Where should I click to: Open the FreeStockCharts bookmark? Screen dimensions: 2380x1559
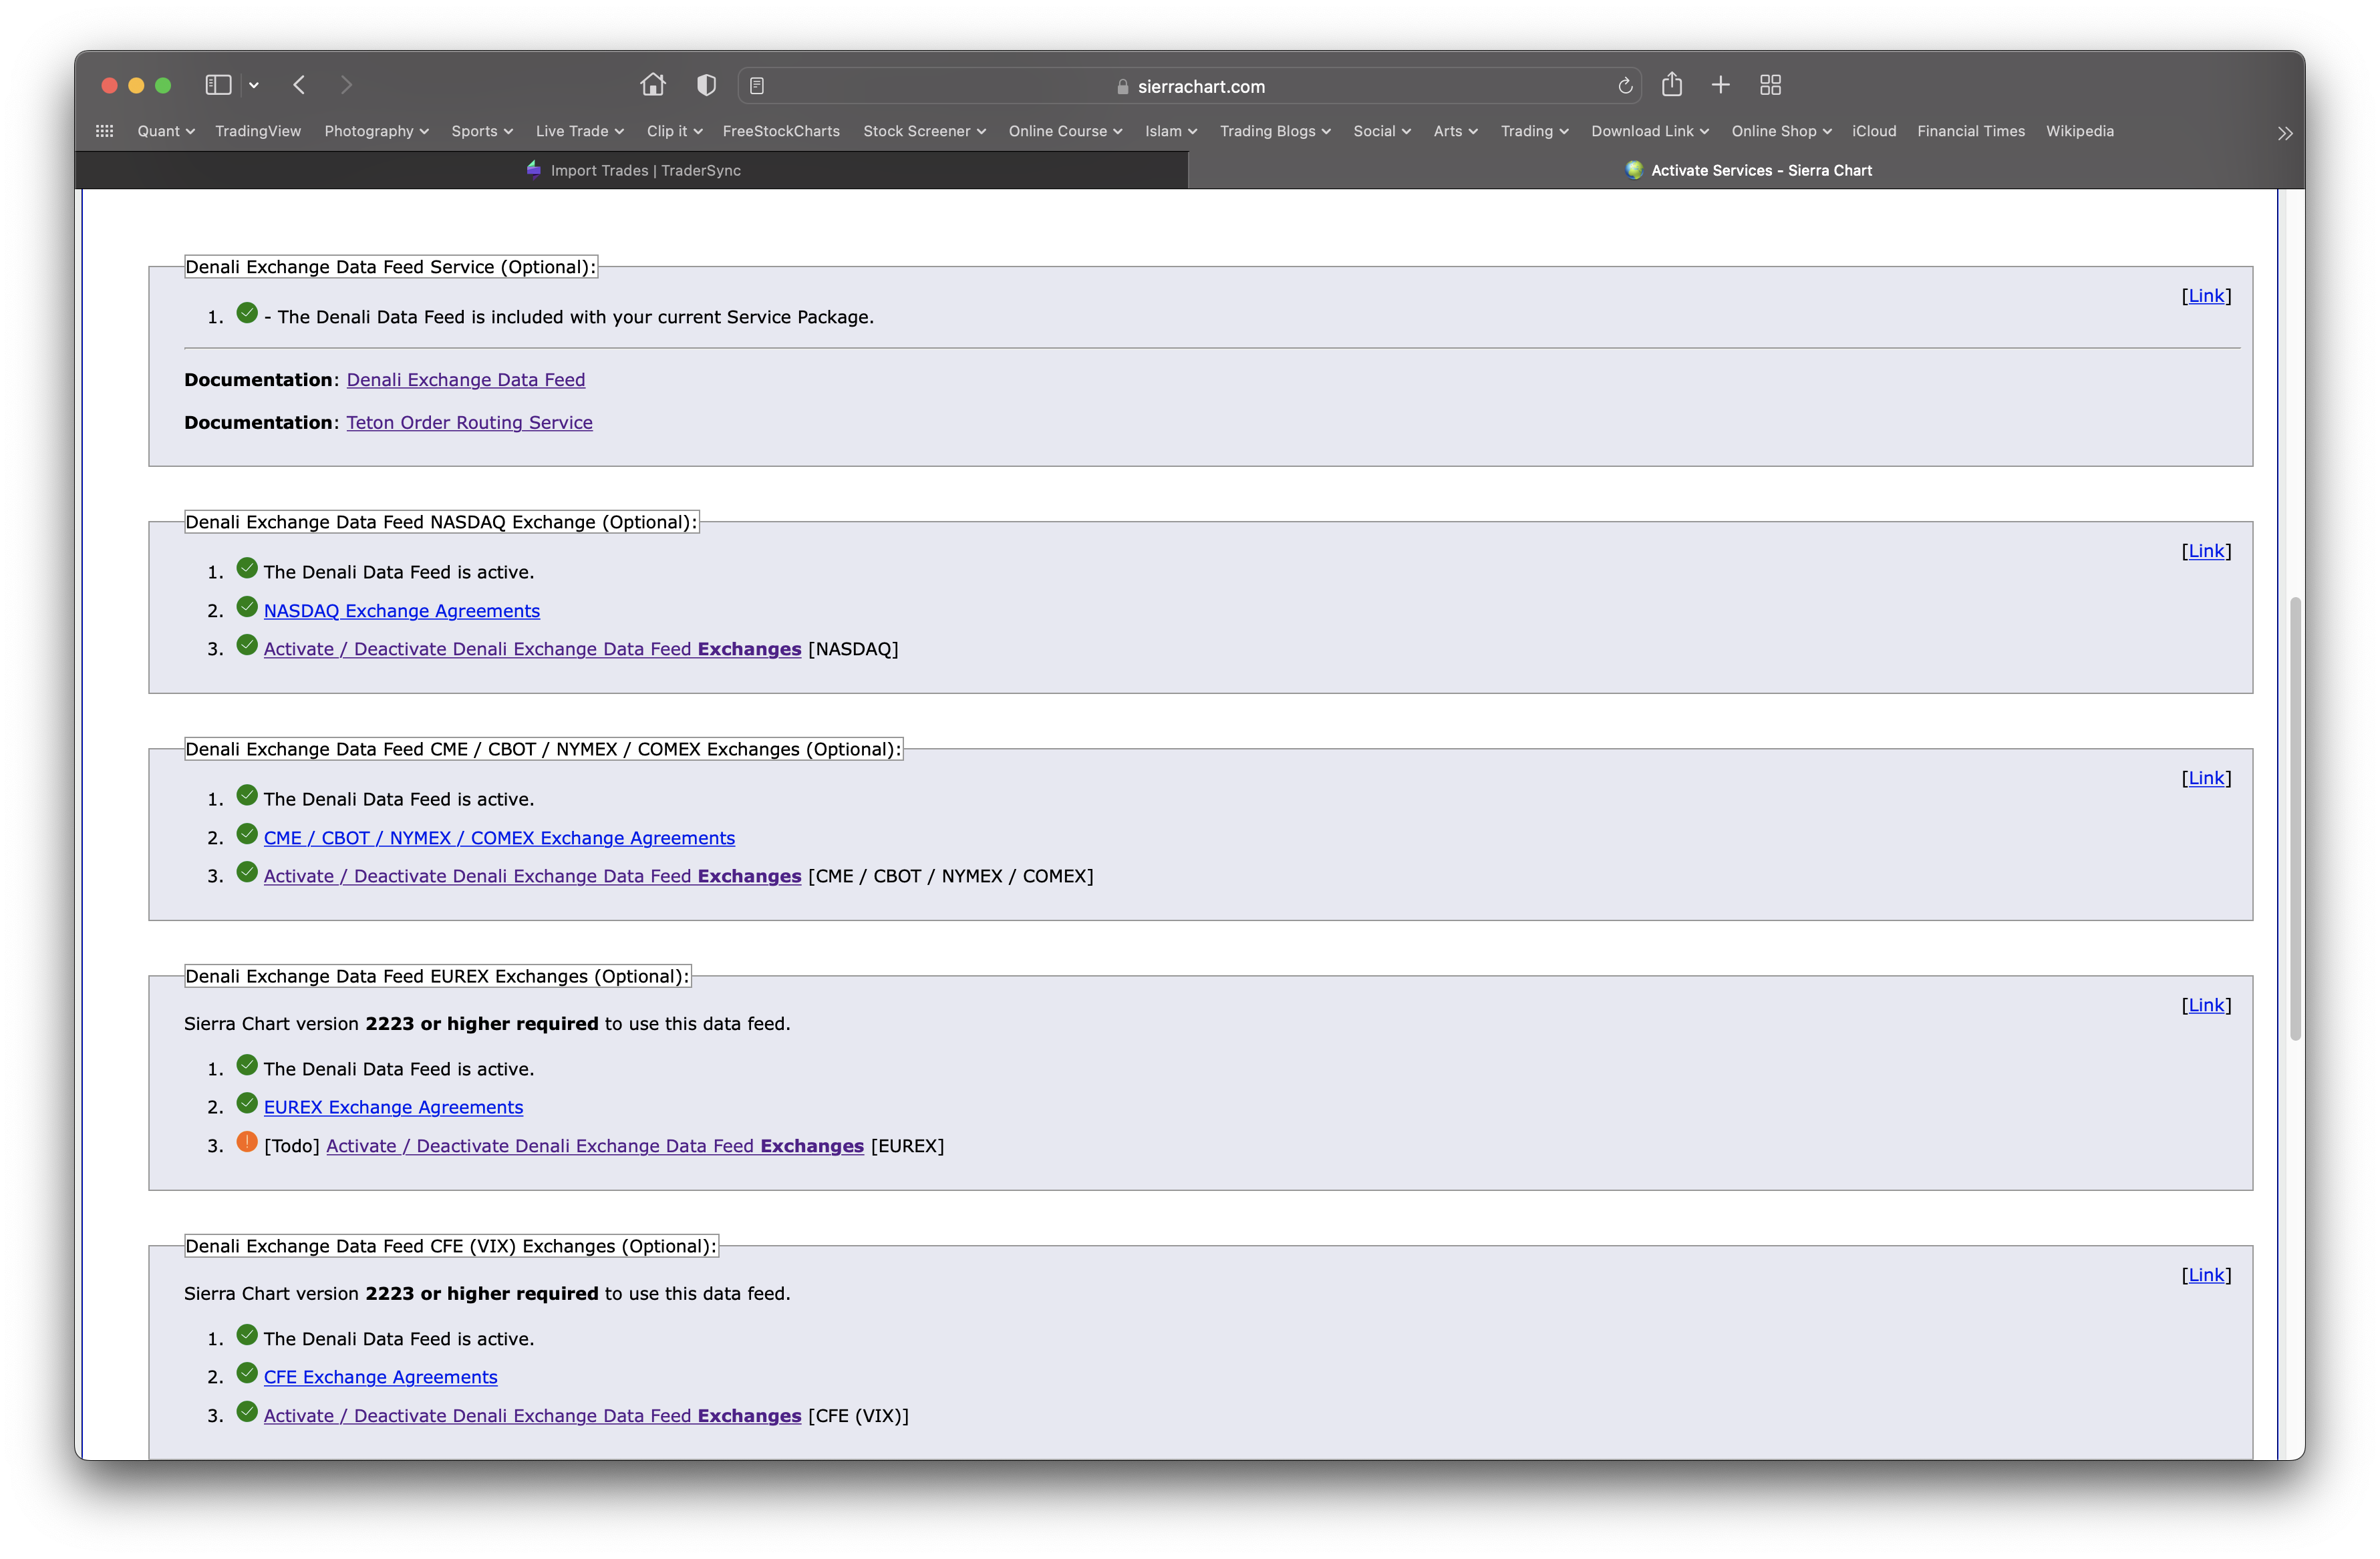(x=781, y=131)
